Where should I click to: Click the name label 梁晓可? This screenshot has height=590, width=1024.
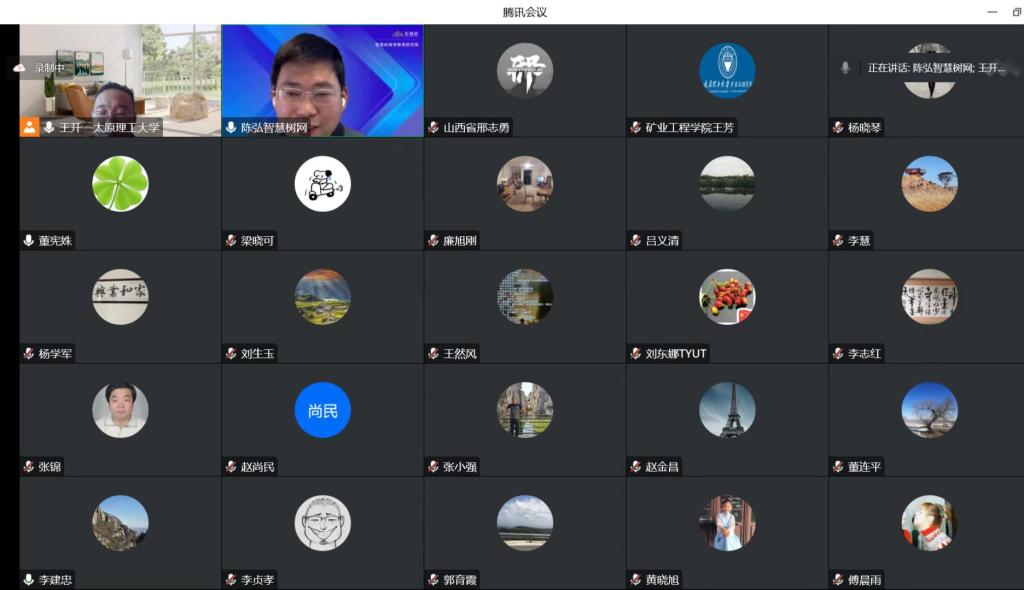pyautogui.click(x=257, y=241)
